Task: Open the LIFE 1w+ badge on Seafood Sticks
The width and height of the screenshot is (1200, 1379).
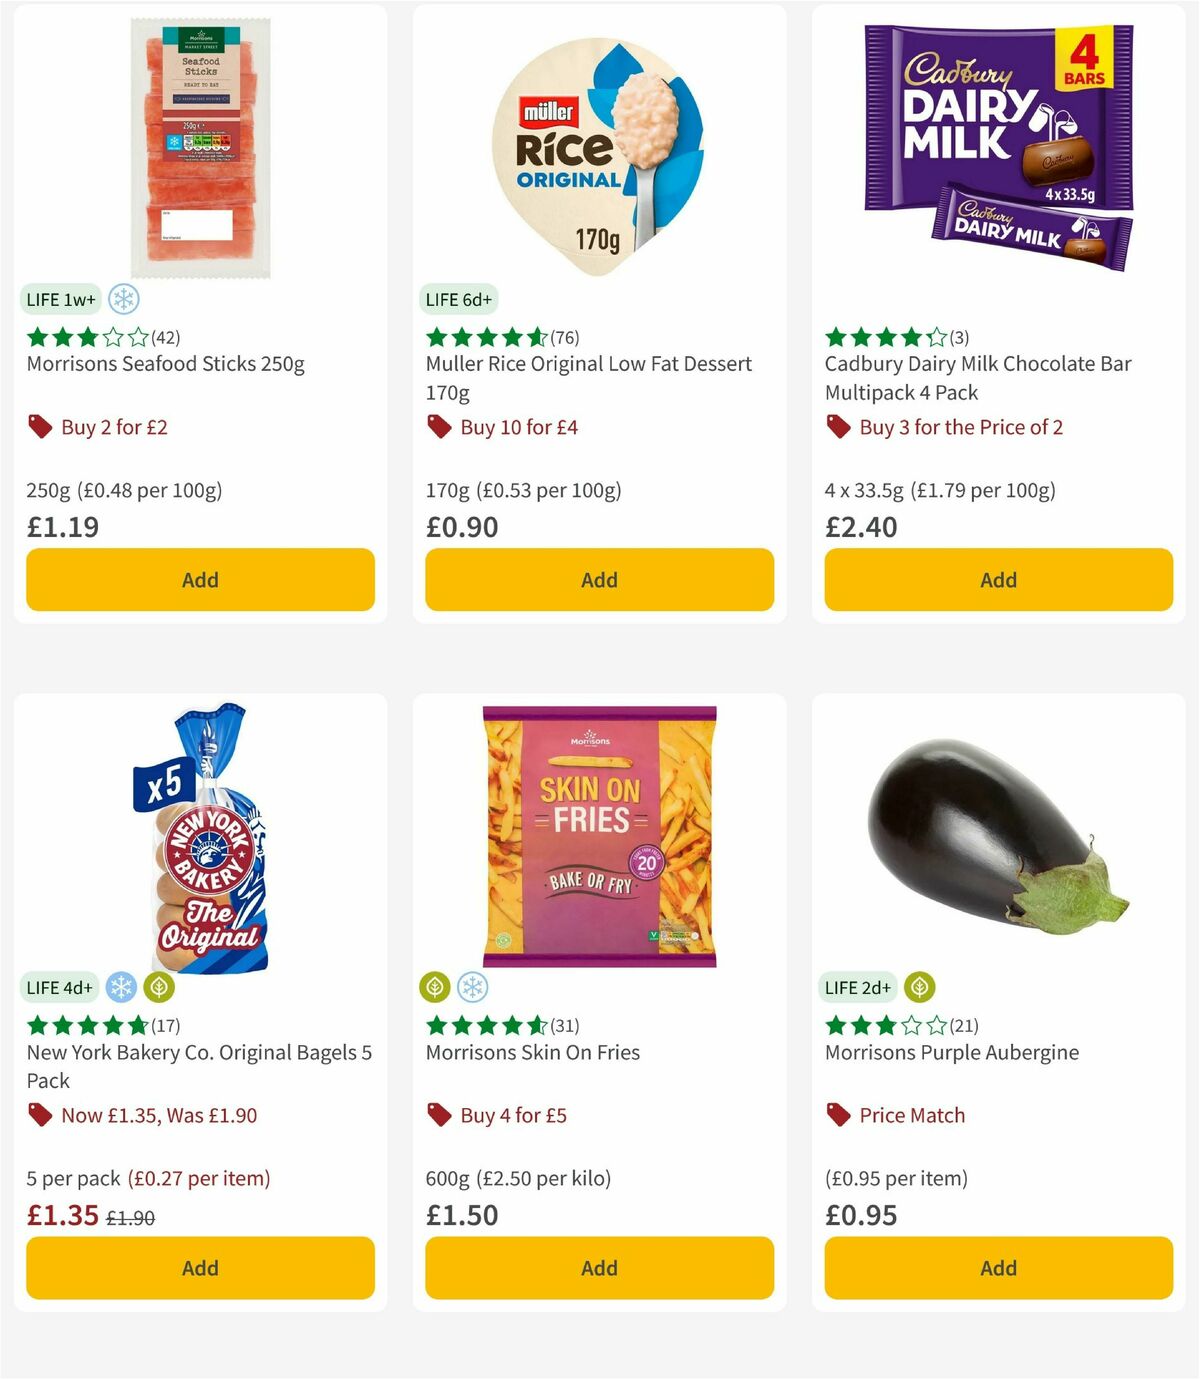Action: pos(60,298)
